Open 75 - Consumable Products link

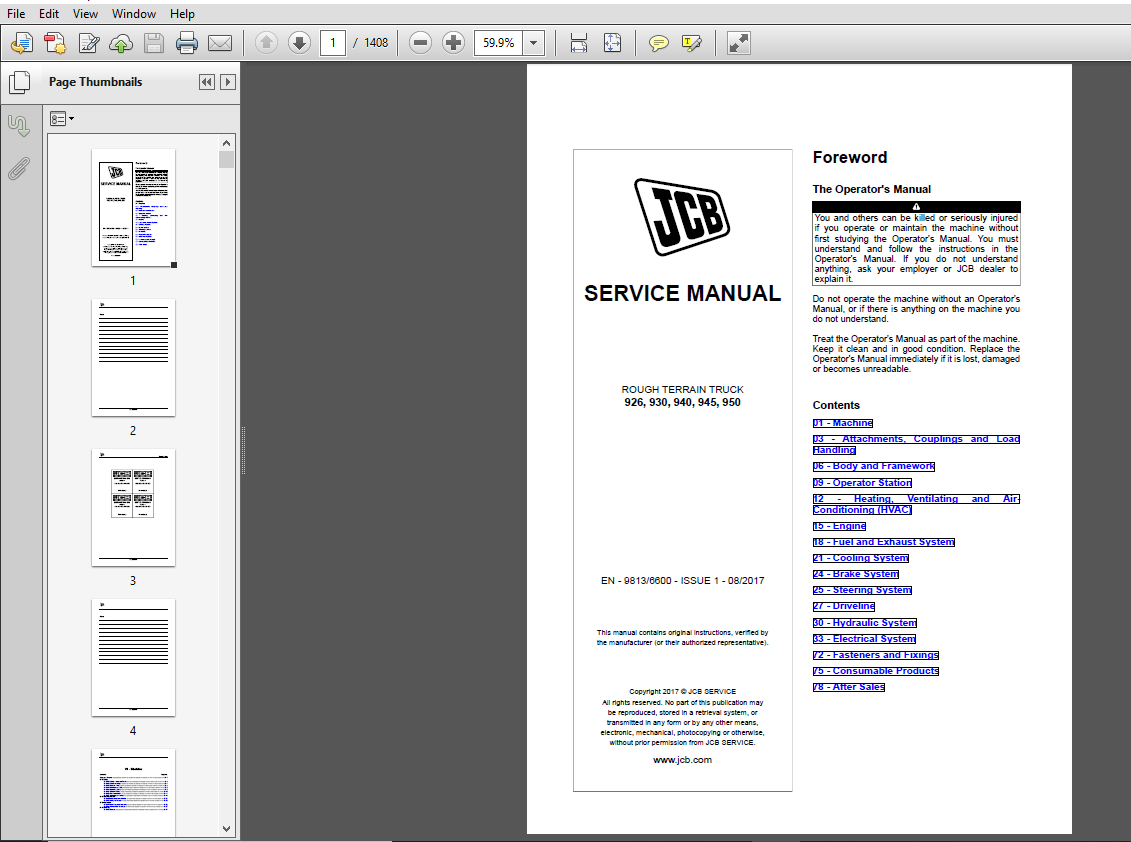(x=876, y=671)
